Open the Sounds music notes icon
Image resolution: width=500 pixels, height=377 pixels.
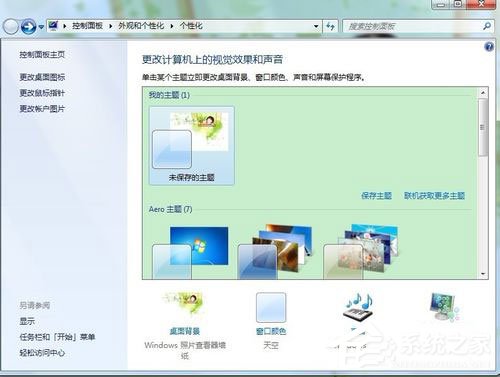click(x=358, y=307)
